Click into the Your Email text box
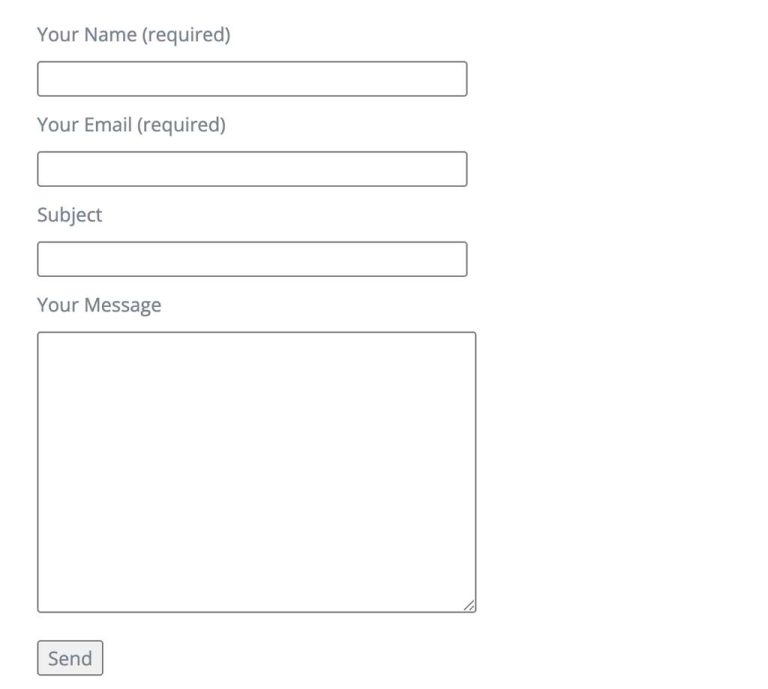Screen dimensions: 768x689 point(252,169)
